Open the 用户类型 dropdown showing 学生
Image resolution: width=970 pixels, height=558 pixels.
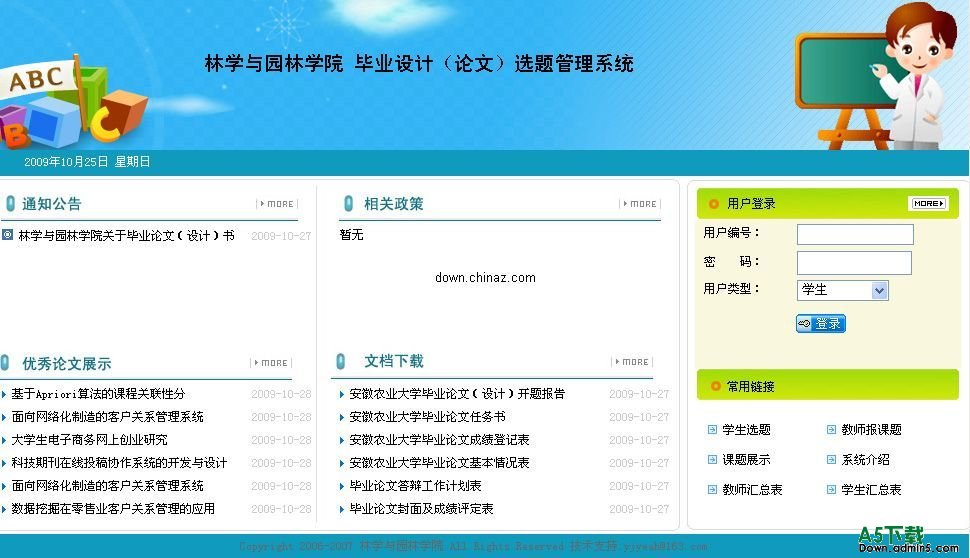click(843, 290)
